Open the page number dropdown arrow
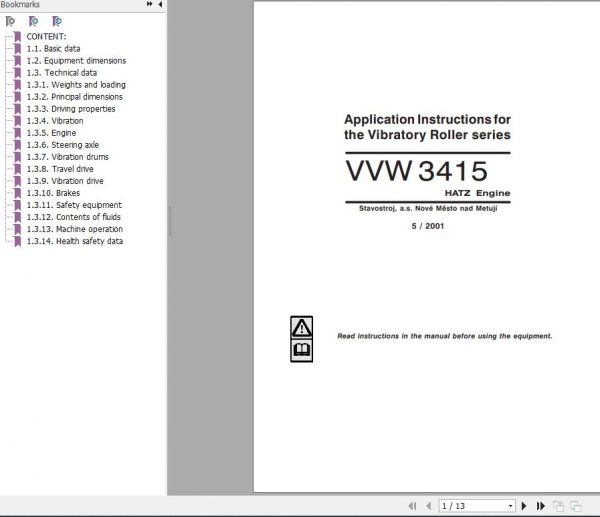Screen dimensions: 600x517 click(510, 506)
